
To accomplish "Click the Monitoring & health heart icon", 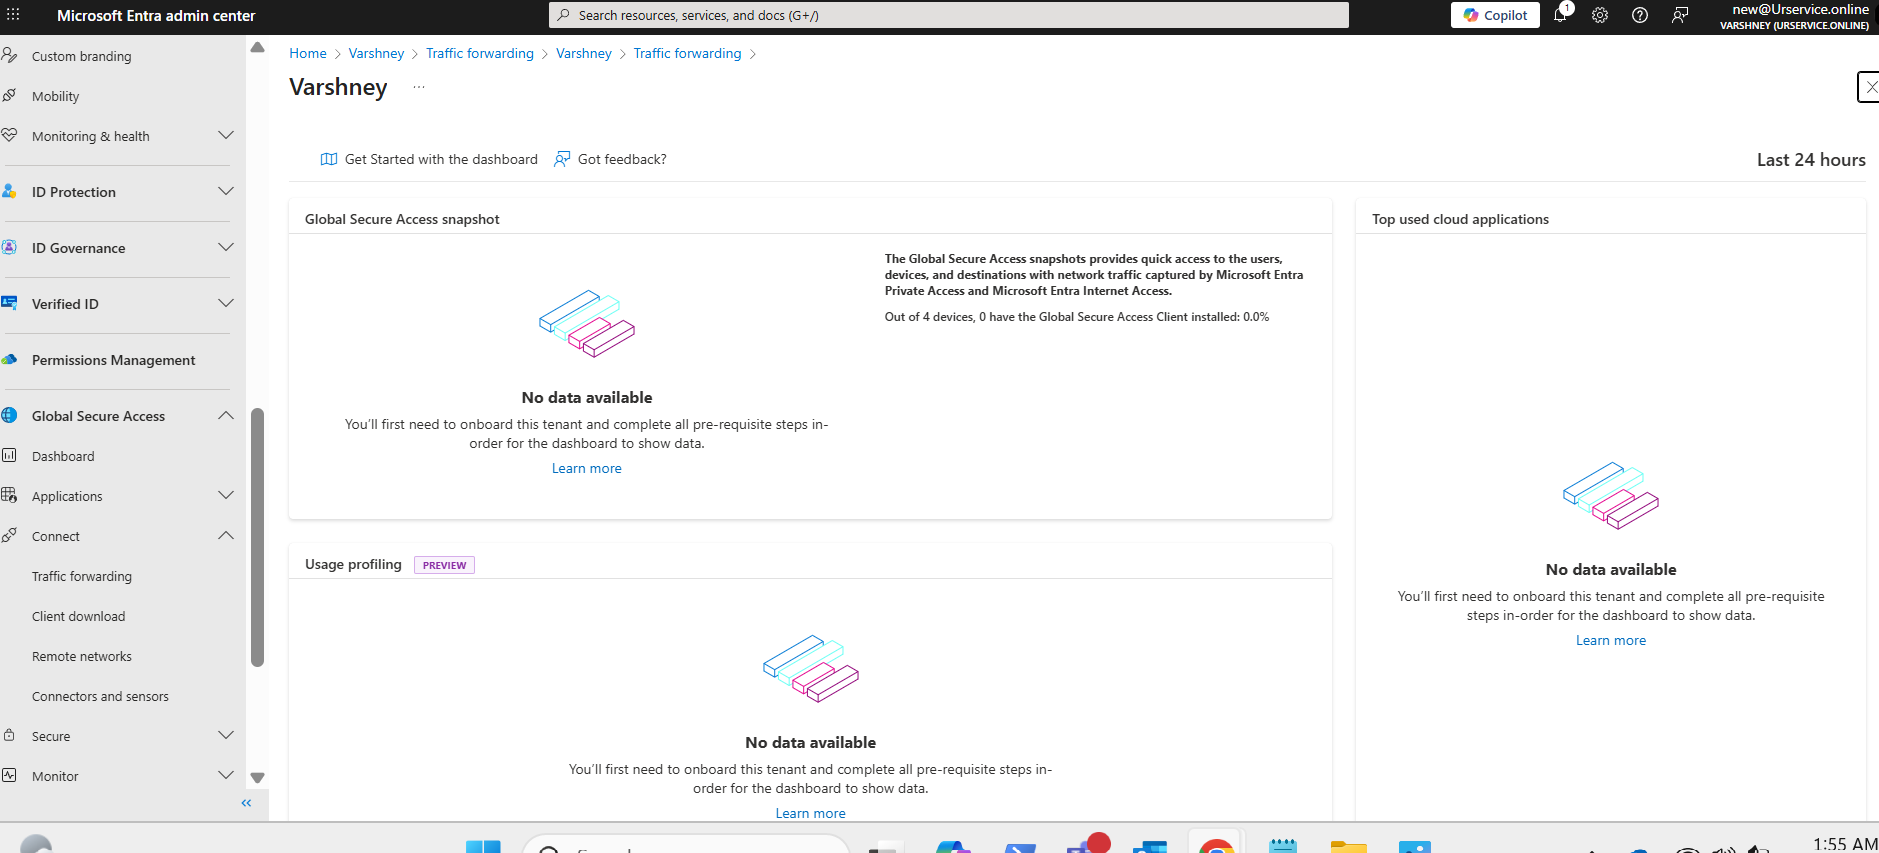I will tap(9, 135).
